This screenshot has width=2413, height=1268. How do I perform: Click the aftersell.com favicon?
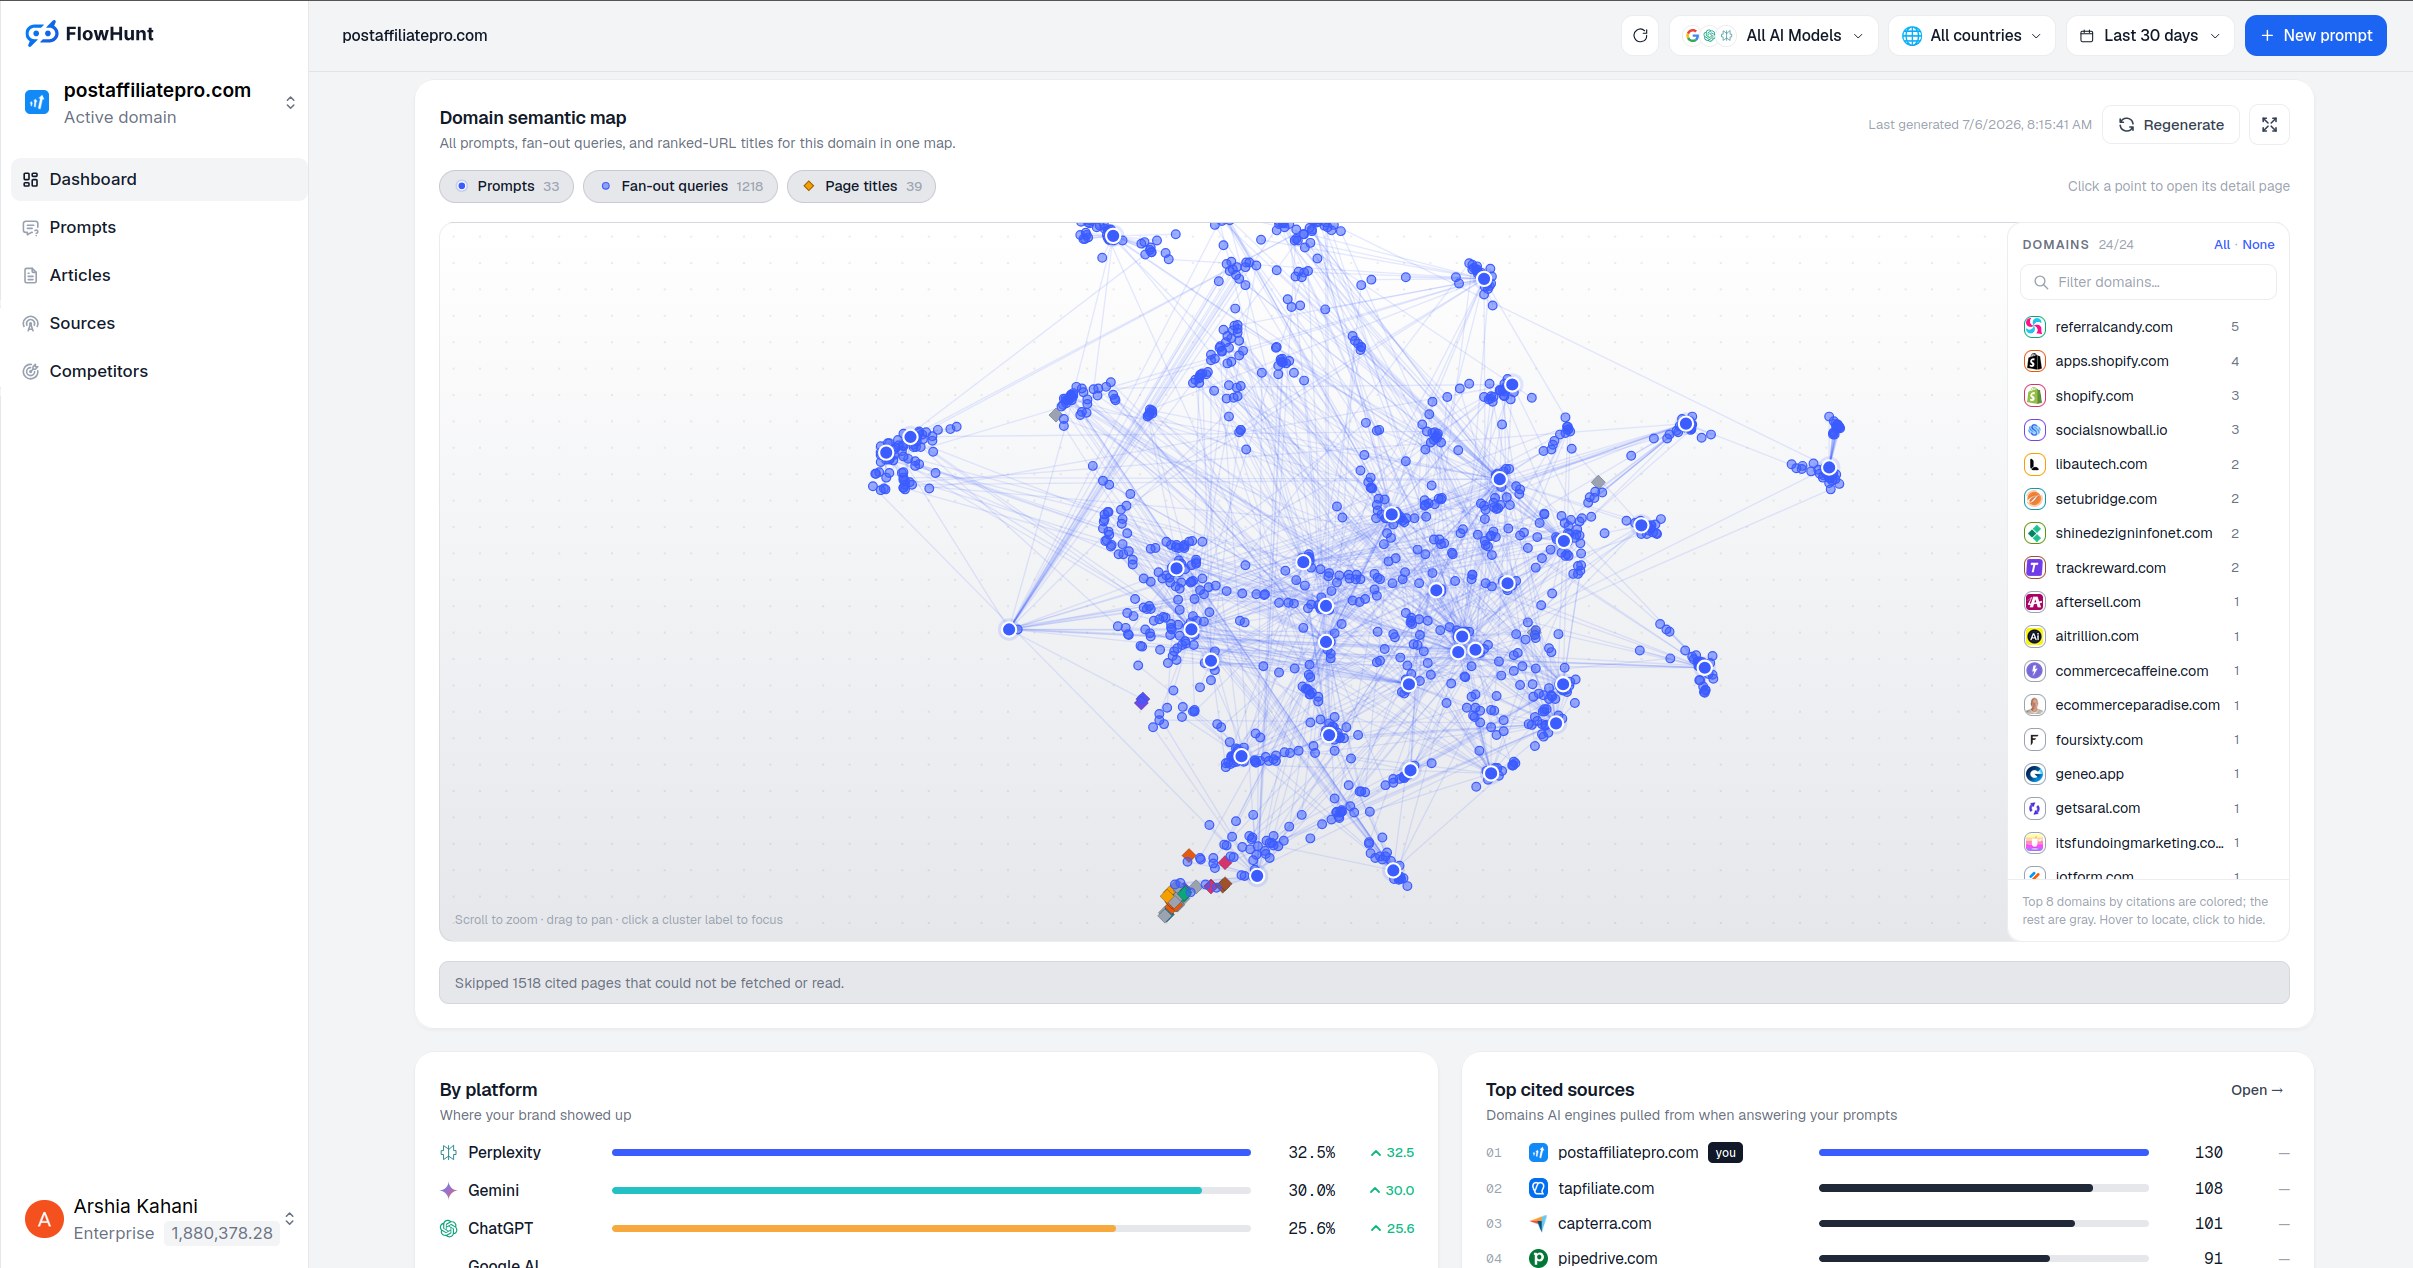click(2034, 602)
